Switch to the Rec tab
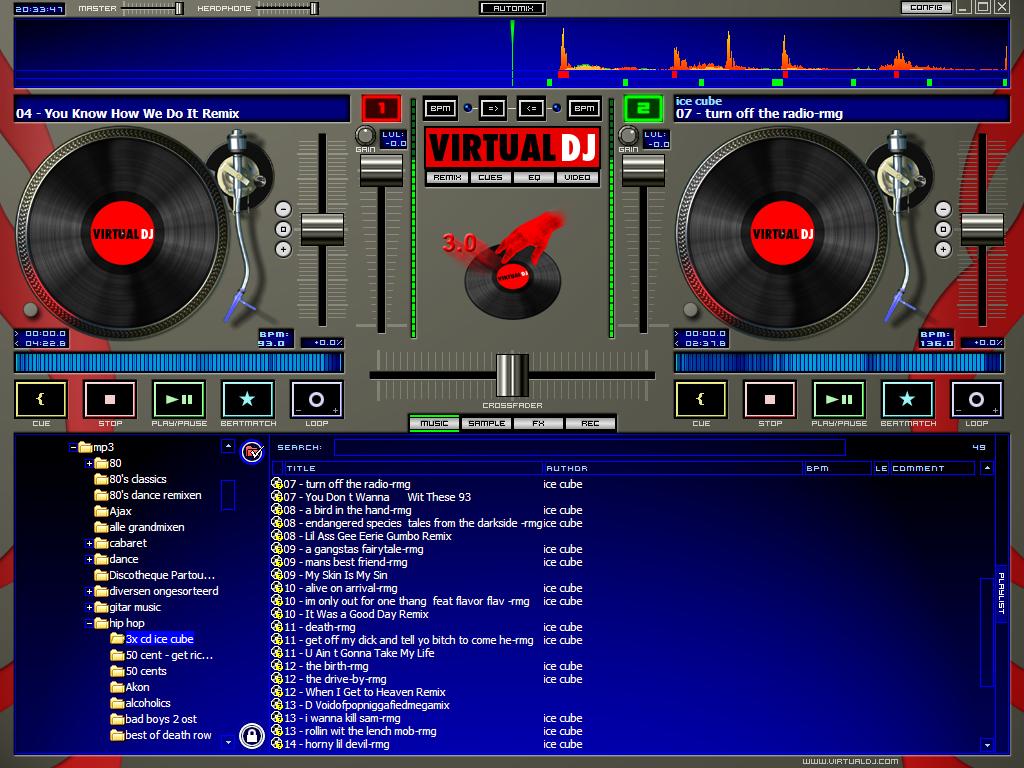1024x768 pixels. (x=590, y=423)
